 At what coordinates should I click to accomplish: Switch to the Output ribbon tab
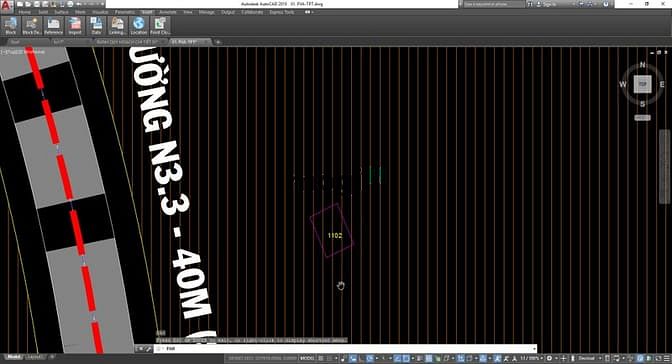pyautogui.click(x=228, y=12)
